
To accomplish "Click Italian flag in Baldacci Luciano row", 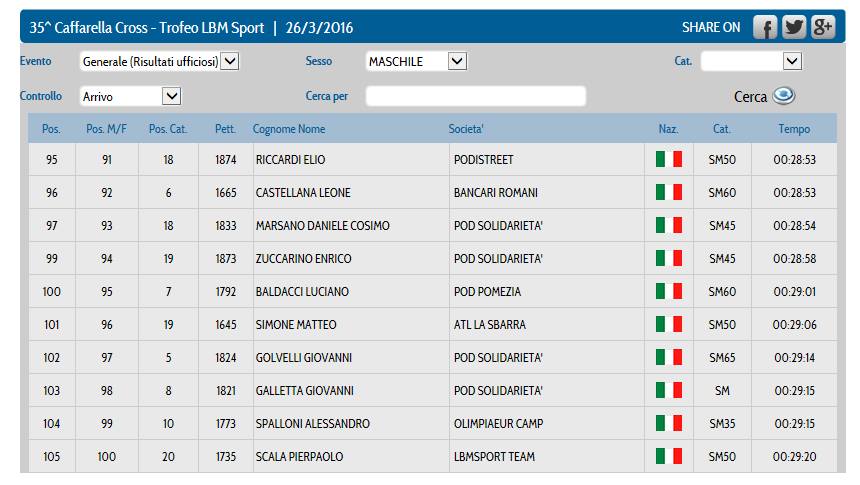I will tap(668, 292).
